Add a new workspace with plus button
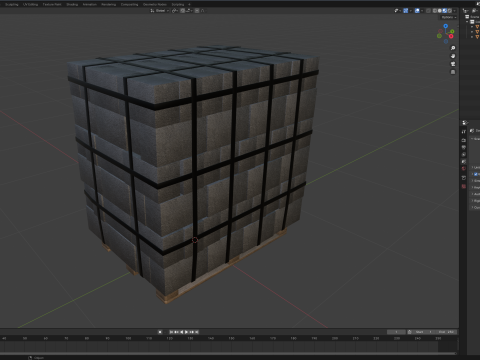480x360 pixels. pyautogui.click(x=189, y=4)
